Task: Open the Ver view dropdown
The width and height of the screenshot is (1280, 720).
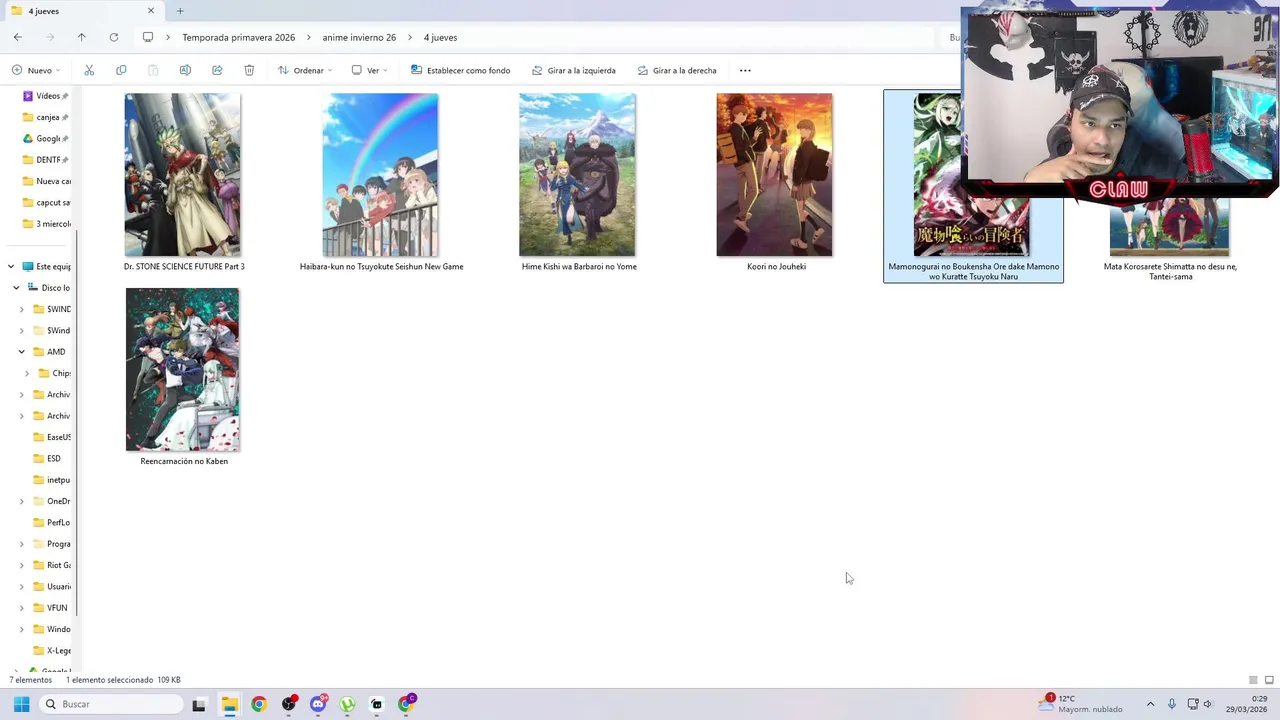Action: [x=369, y=70]
